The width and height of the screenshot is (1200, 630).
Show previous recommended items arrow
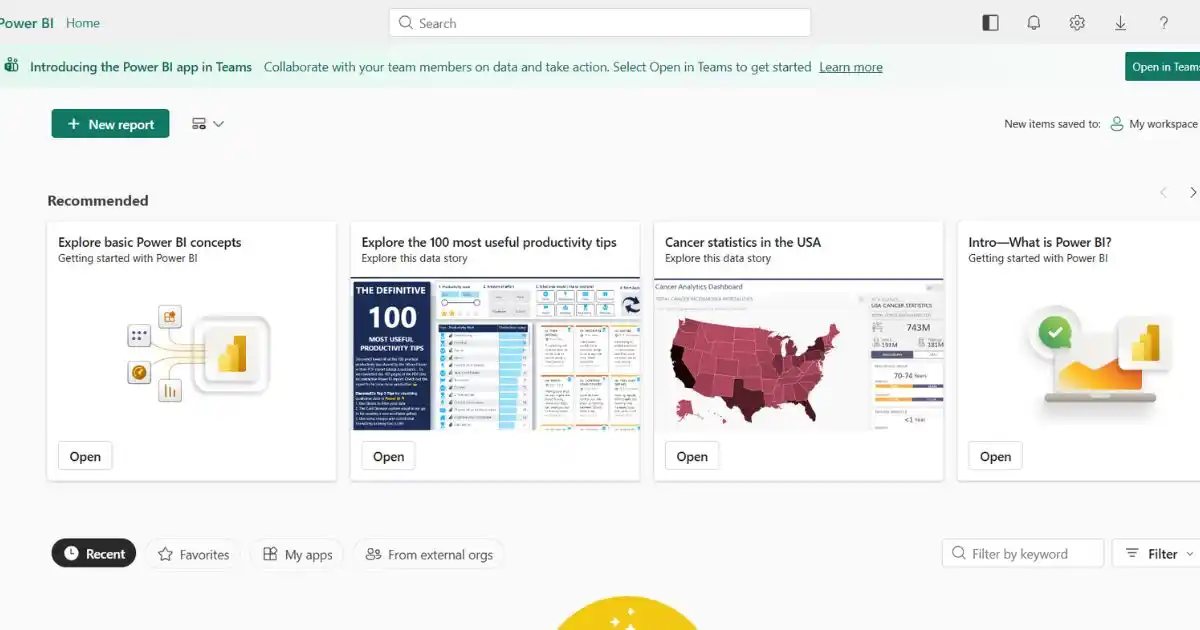[x=1163, y=192]
